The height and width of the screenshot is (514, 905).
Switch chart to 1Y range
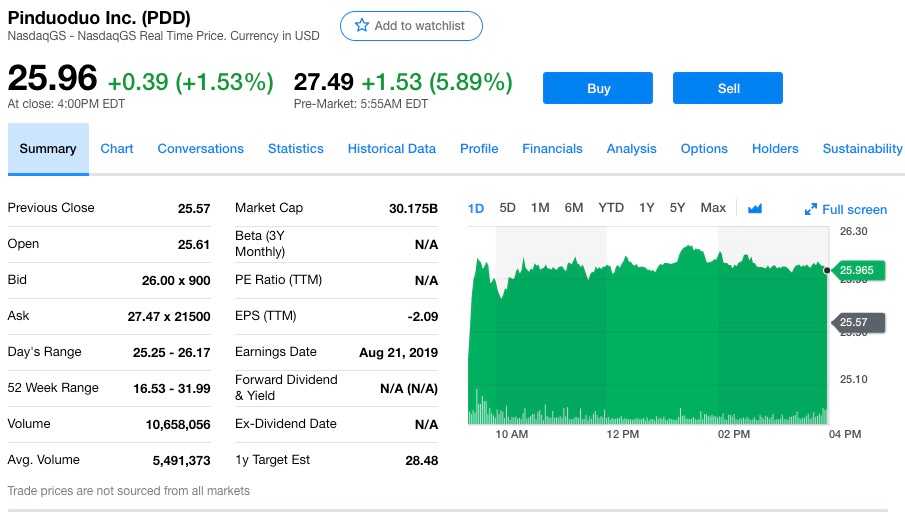click(646, 208)
